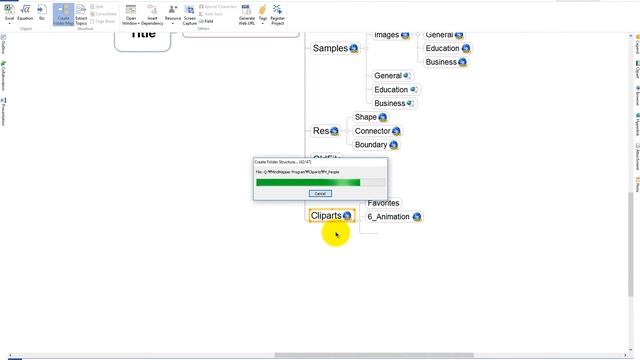This screenshot has width=640, height=360.
Task: Click the hyperlink icon on Res
Action: pyautogui.click(x=334, y=131)
